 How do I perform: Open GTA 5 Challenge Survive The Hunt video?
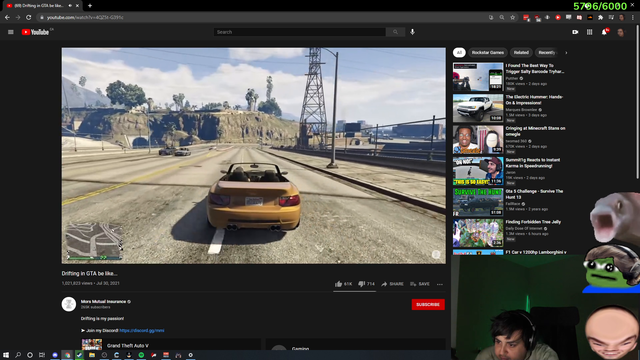pos(478,202)
